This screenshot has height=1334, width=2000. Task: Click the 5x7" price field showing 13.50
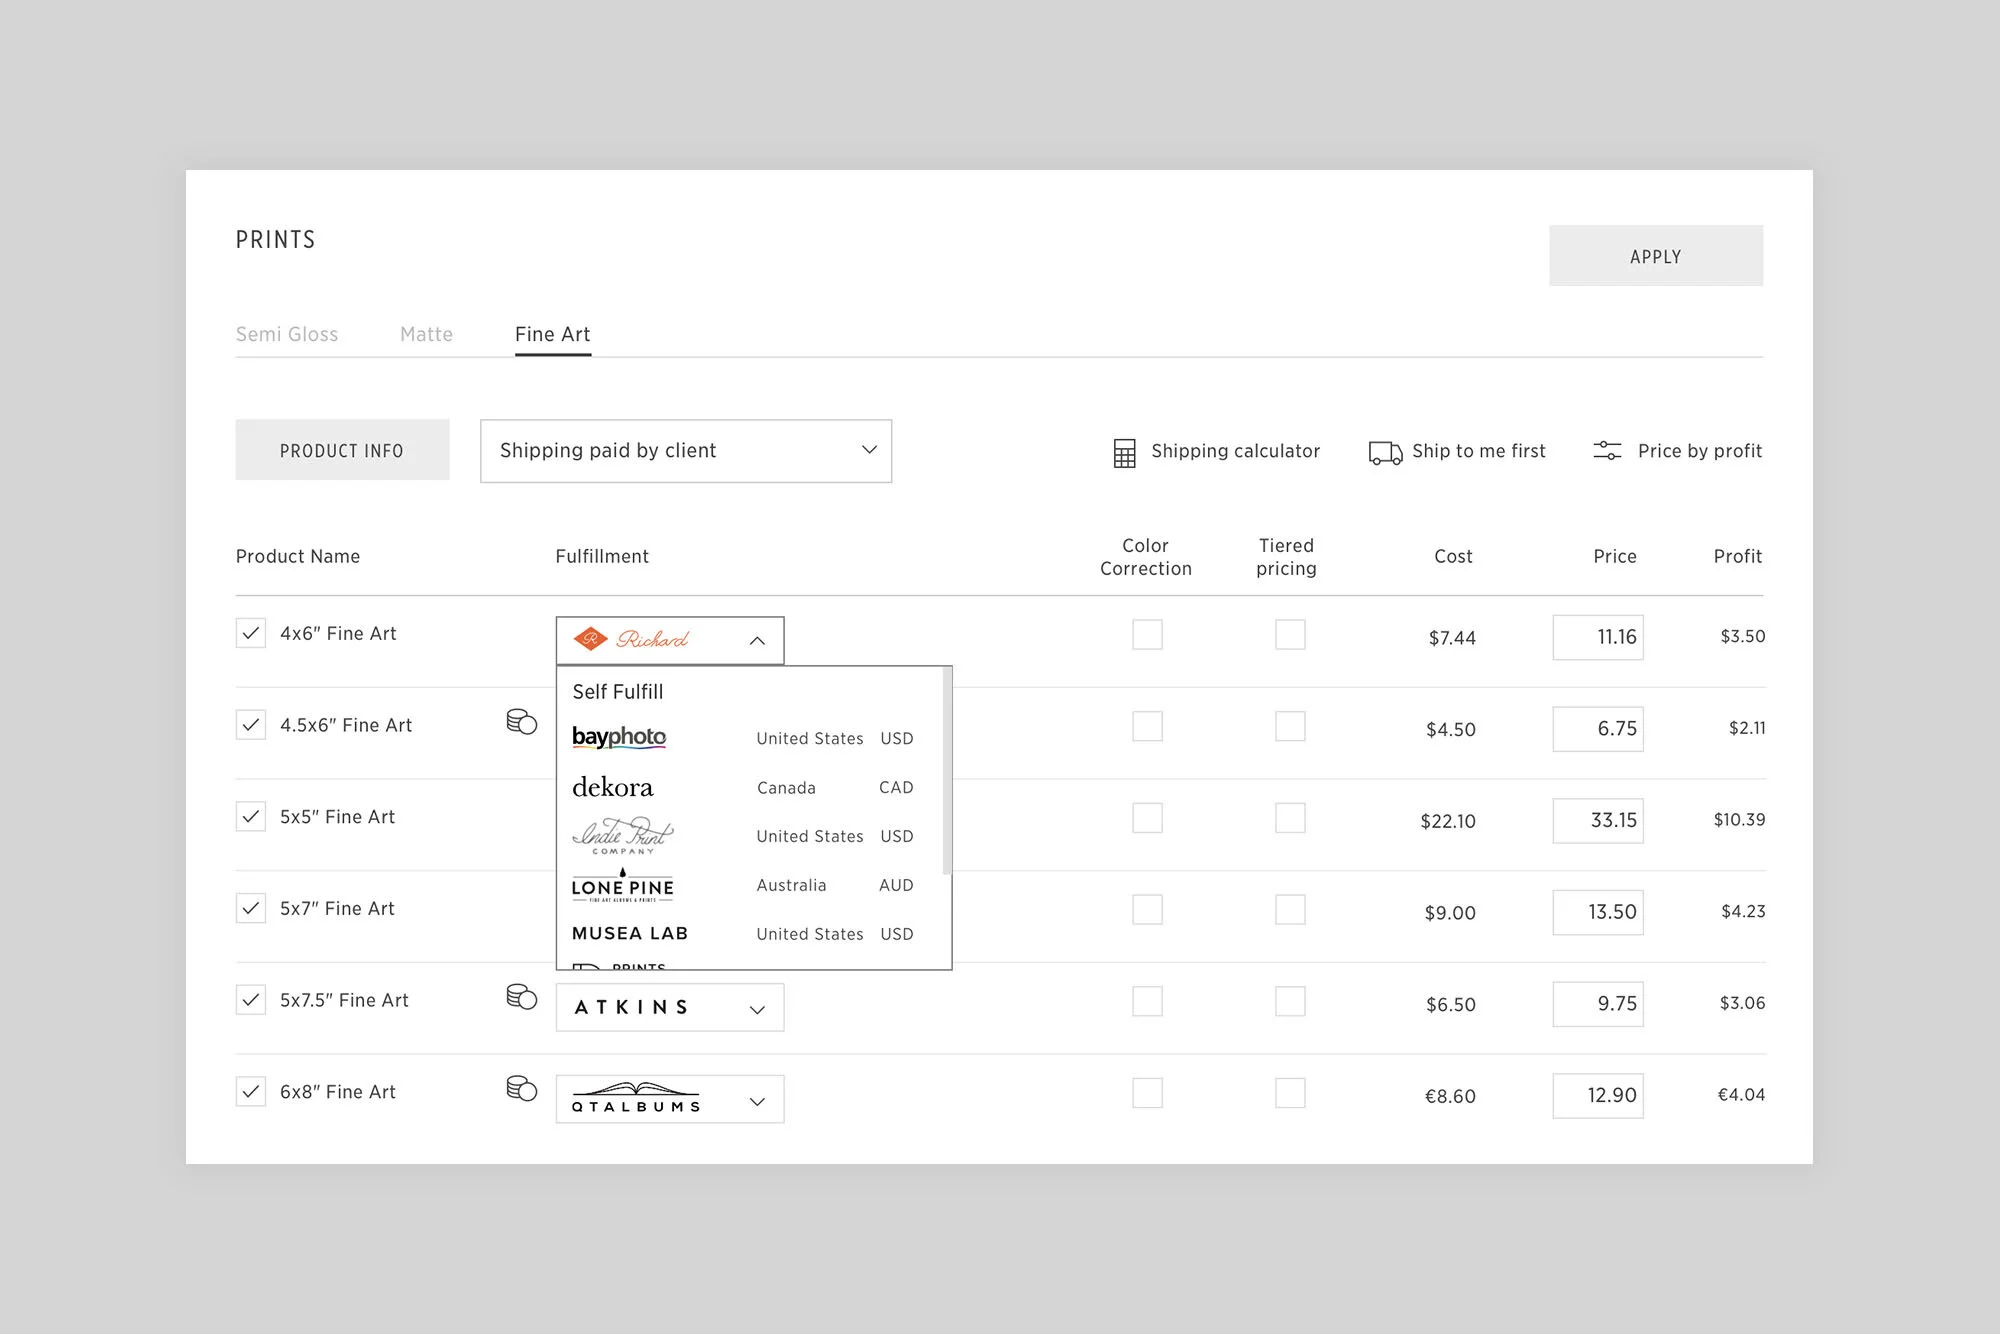pos(1598,912)
